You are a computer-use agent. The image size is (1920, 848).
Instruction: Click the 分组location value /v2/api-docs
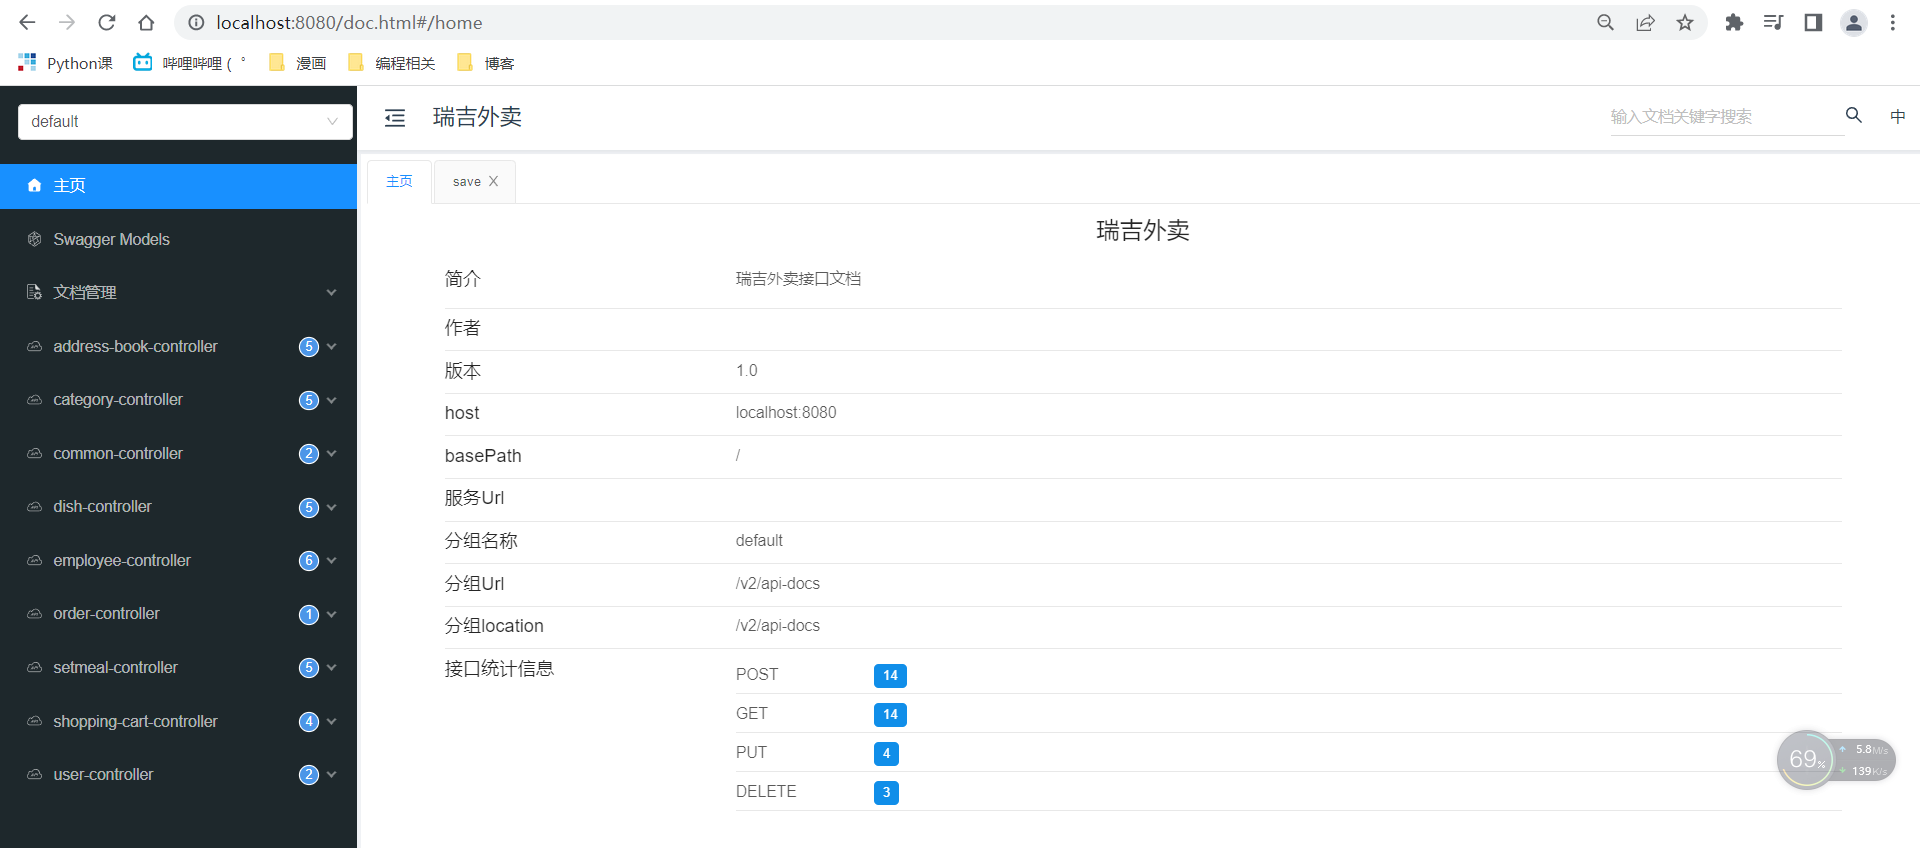coord(778,625)
